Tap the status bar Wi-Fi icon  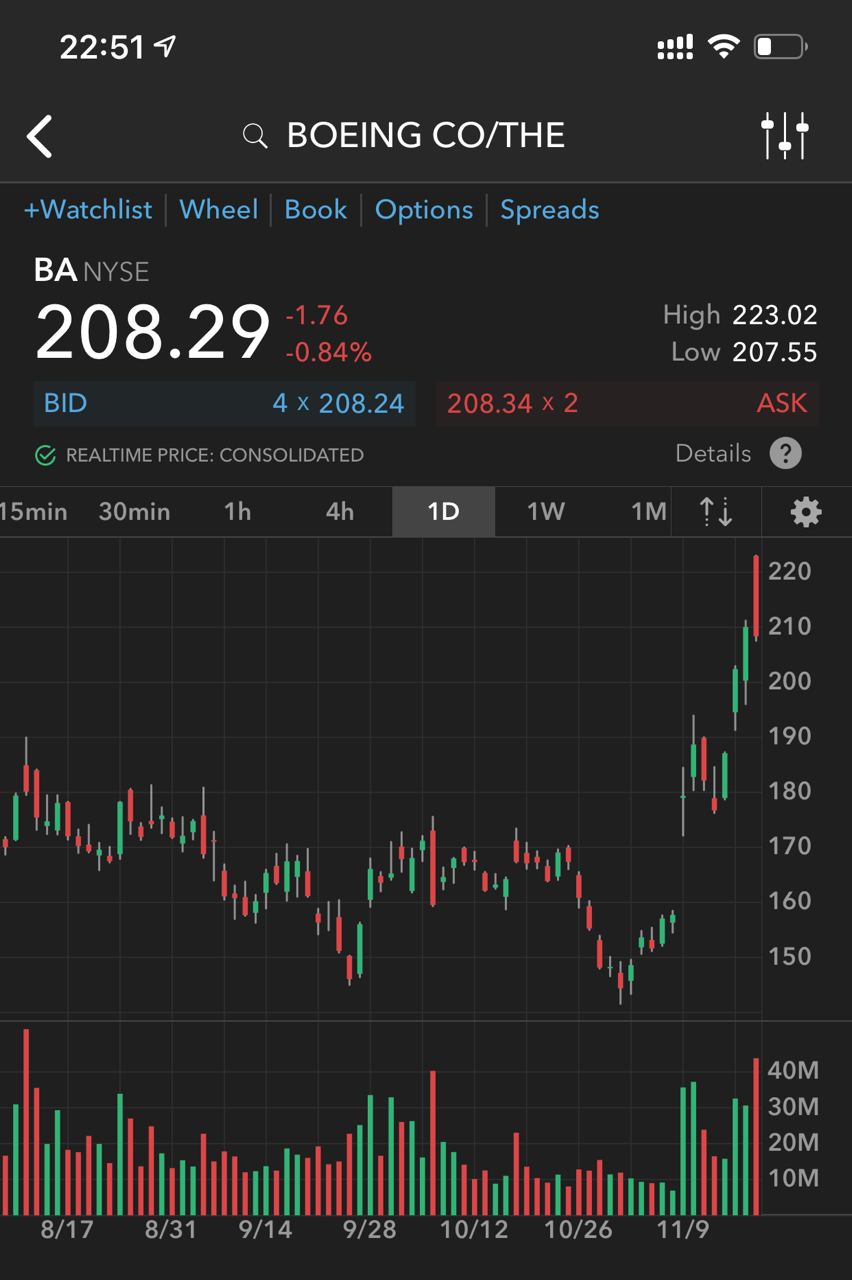pos(722,46)
